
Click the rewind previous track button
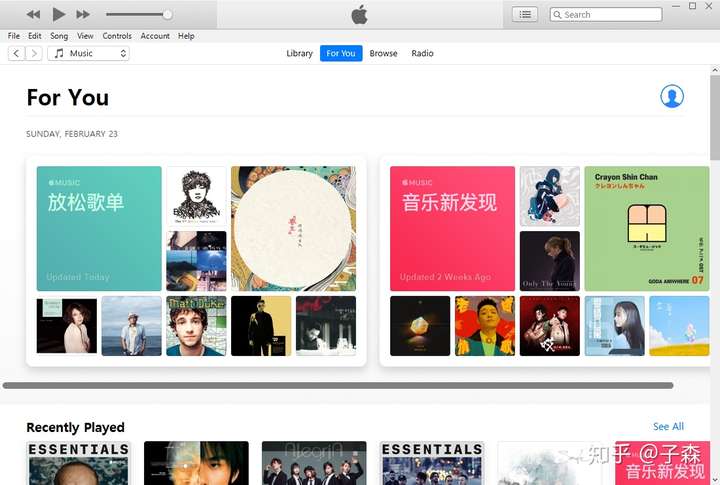(x=33, y=15)
